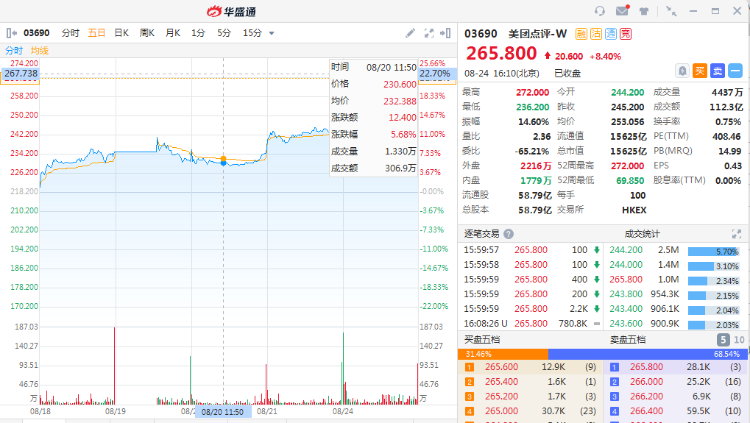This screenshot has width=750, height=423.
Task: Click the 宽 red tag icon
Action: pos(626,34)
